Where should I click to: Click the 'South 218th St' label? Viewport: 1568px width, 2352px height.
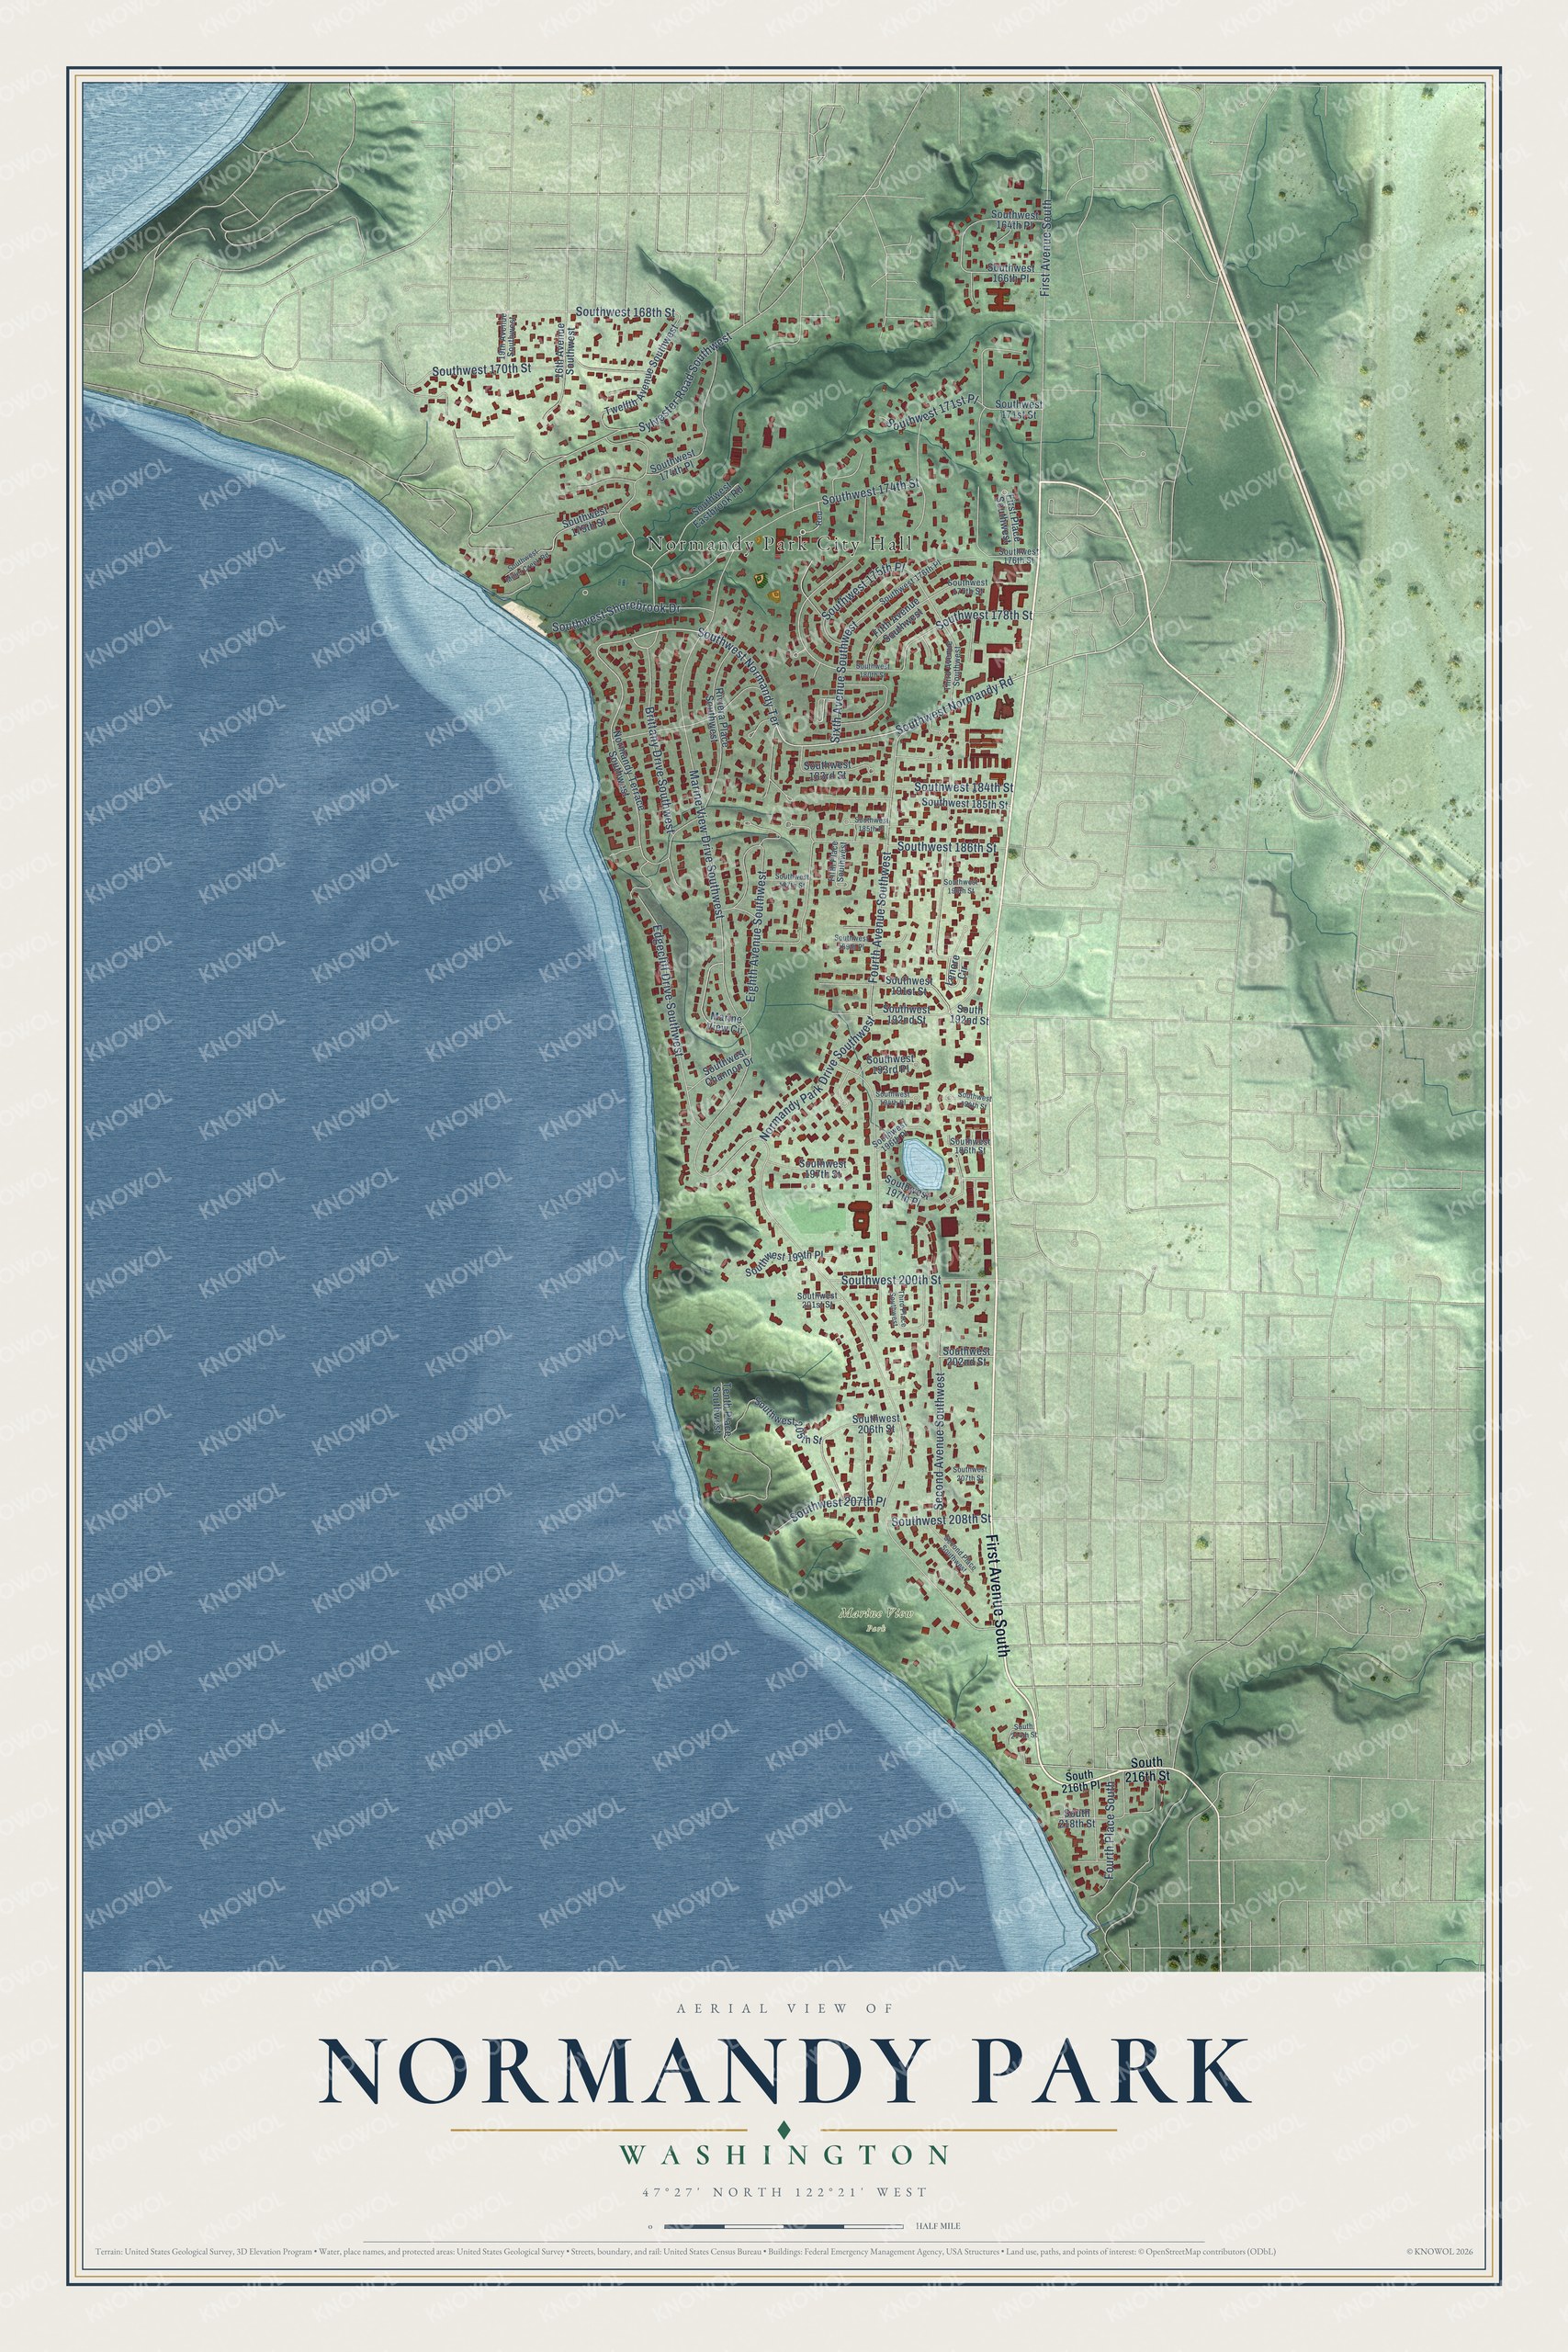click(1078, 1818)
